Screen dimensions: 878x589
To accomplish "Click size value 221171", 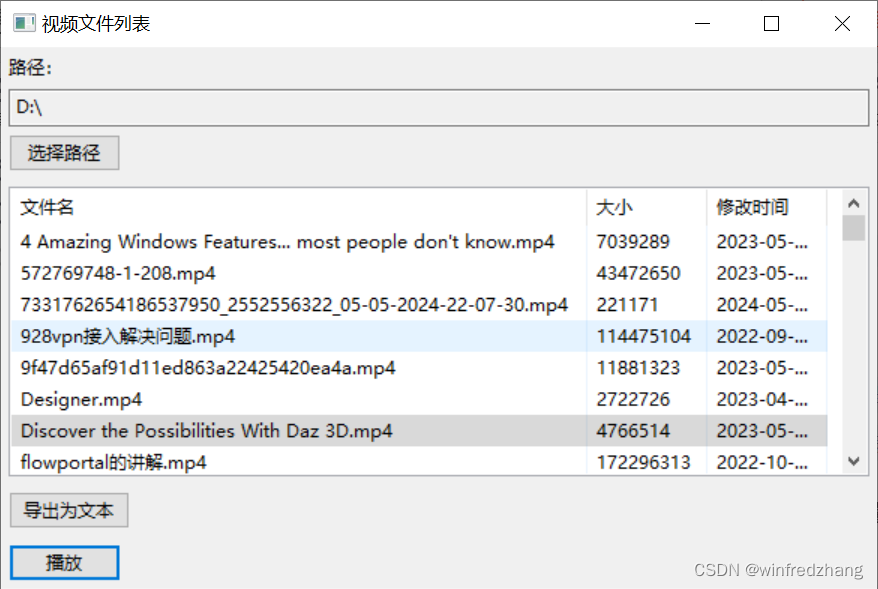I will pyautogui.click(x=627, y=305).
